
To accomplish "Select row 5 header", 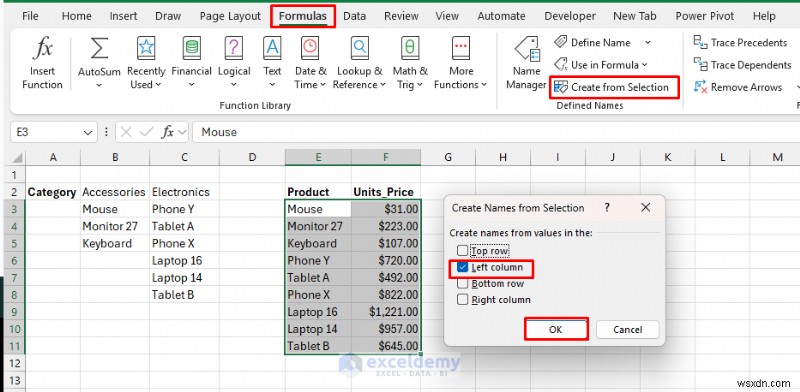I will click(14, 243).
